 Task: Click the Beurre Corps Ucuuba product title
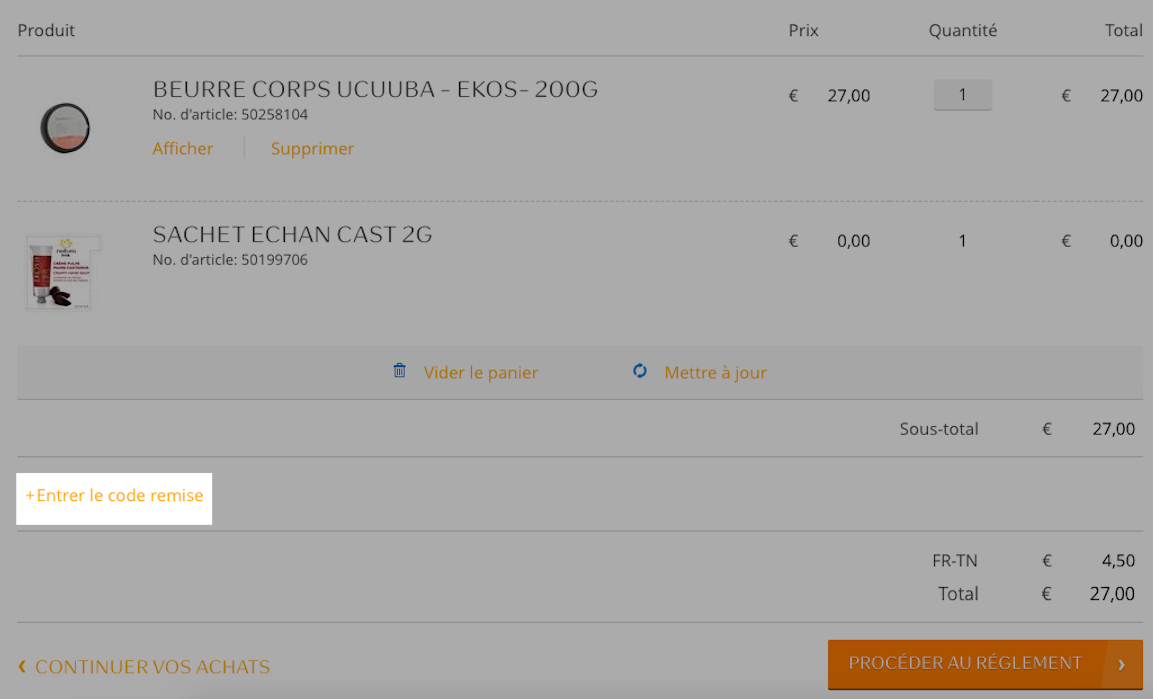point(375,89)
